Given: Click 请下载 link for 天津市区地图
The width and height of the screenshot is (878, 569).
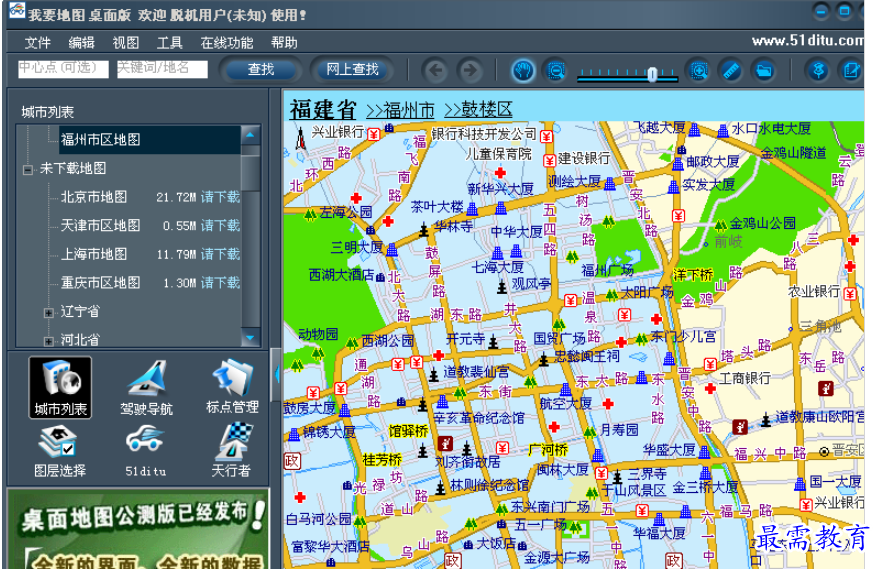Looking at the screenshot, I should click(221, 226).
